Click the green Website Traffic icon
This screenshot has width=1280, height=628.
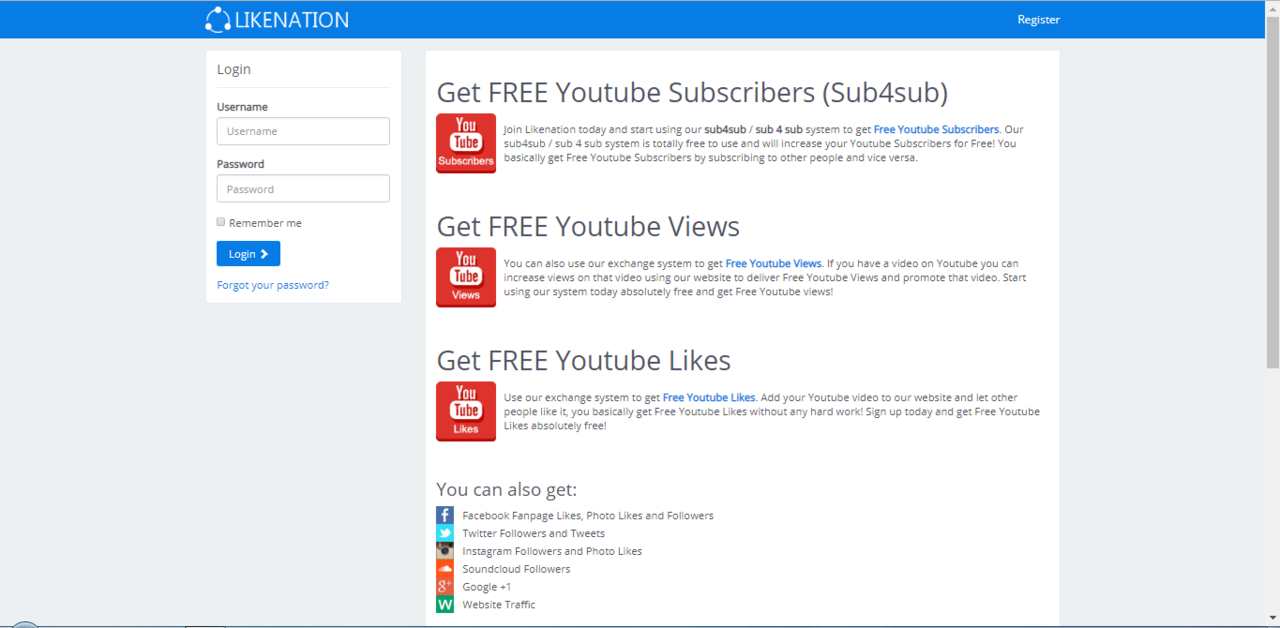pos(445,605)
